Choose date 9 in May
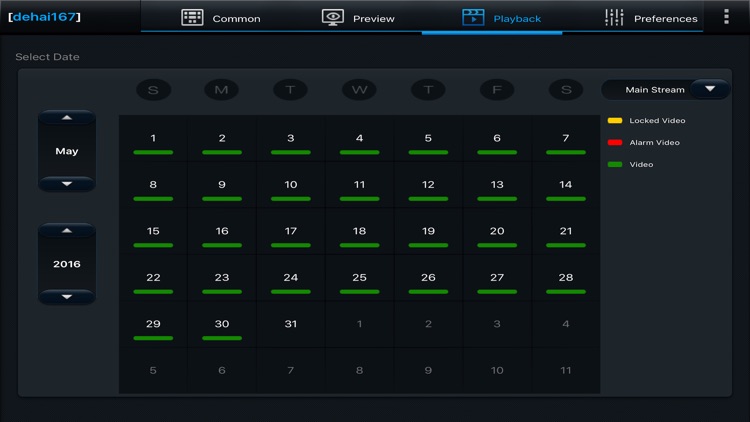The height and width of the screenshot is (422, 750). pyautogui.click(x=222, y=185)
